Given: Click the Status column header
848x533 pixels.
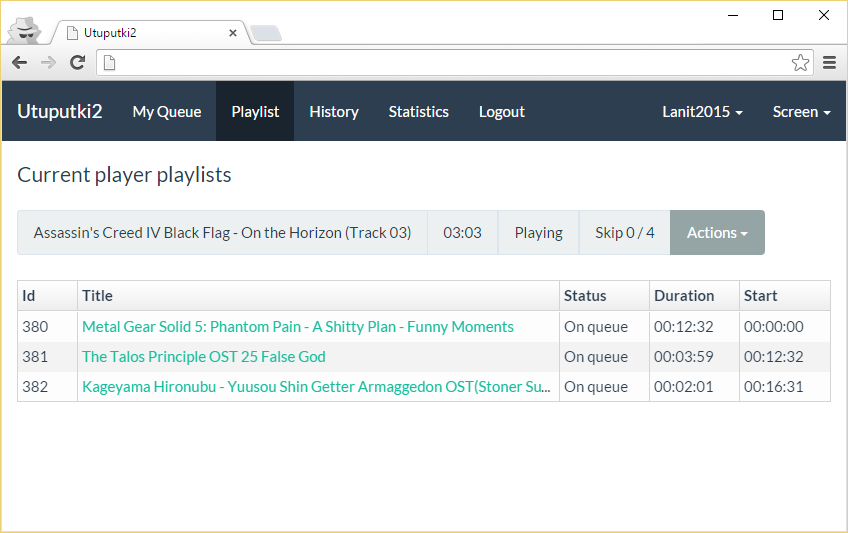Looking at the screenshot, I should 604,296.
